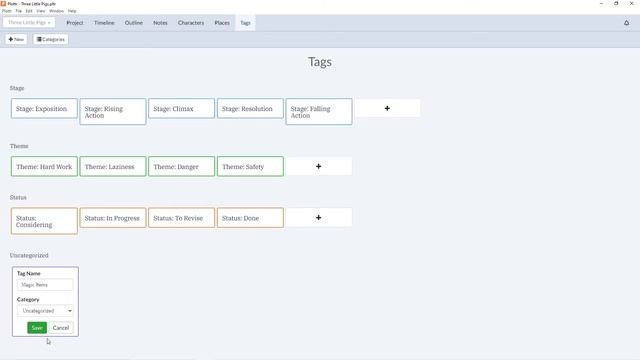Viewport: 640px width, 360px height.
Task: Select the Stage: Climax tag card
Action: 181,109
